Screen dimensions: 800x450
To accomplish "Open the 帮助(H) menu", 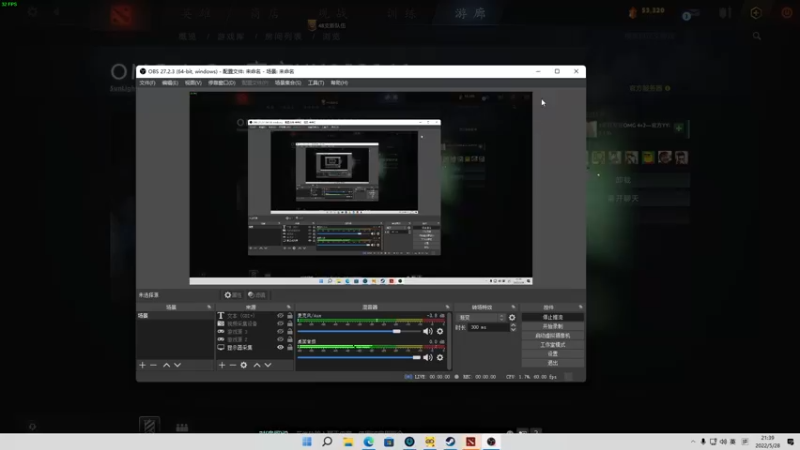I will point(339,83).
